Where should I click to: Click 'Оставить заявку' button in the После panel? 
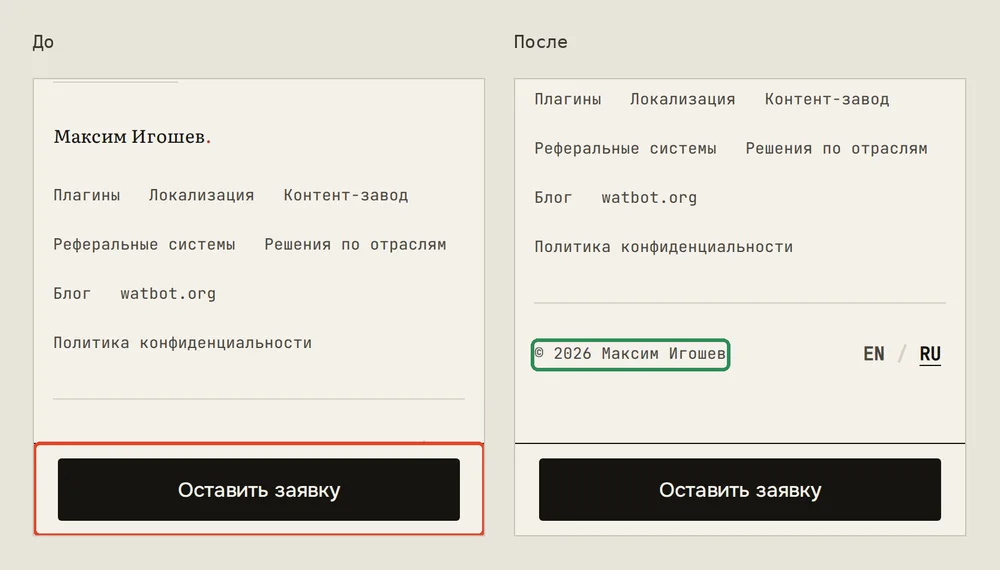[740, 490]
